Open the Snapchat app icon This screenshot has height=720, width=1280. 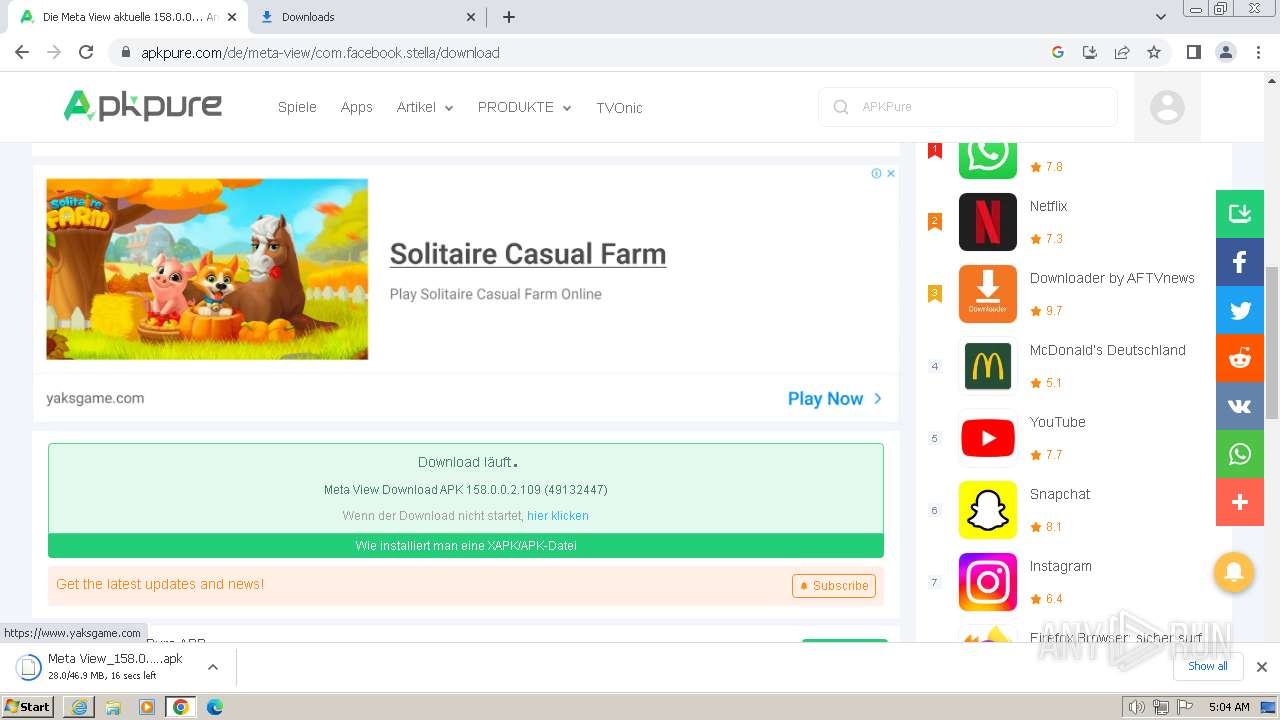tap(988, 510)
